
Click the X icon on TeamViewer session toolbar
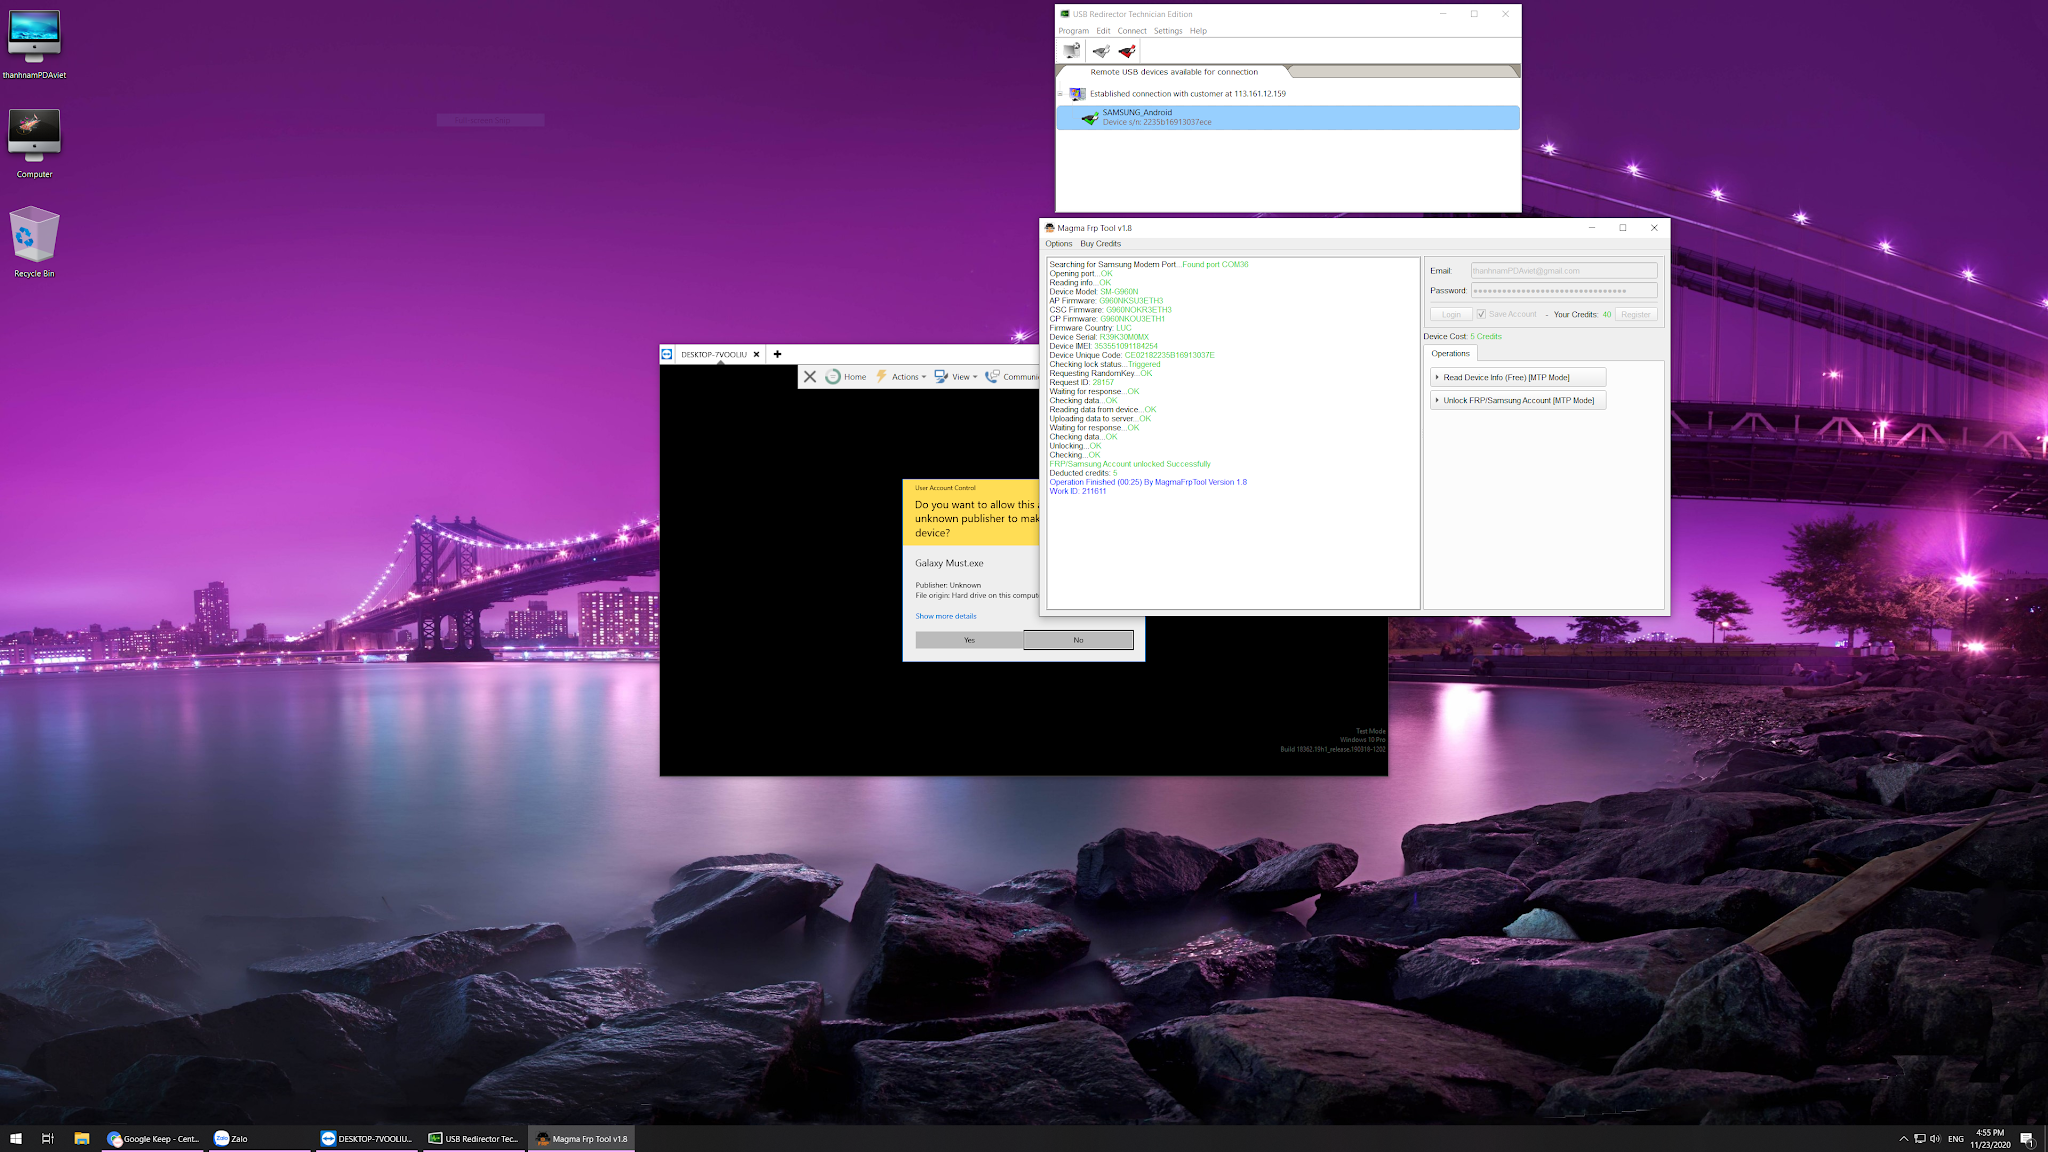point(810,377)
